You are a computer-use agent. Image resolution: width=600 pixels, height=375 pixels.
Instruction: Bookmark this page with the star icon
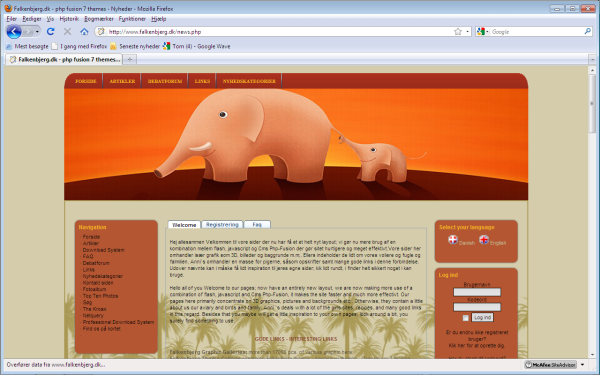[458, 32]
